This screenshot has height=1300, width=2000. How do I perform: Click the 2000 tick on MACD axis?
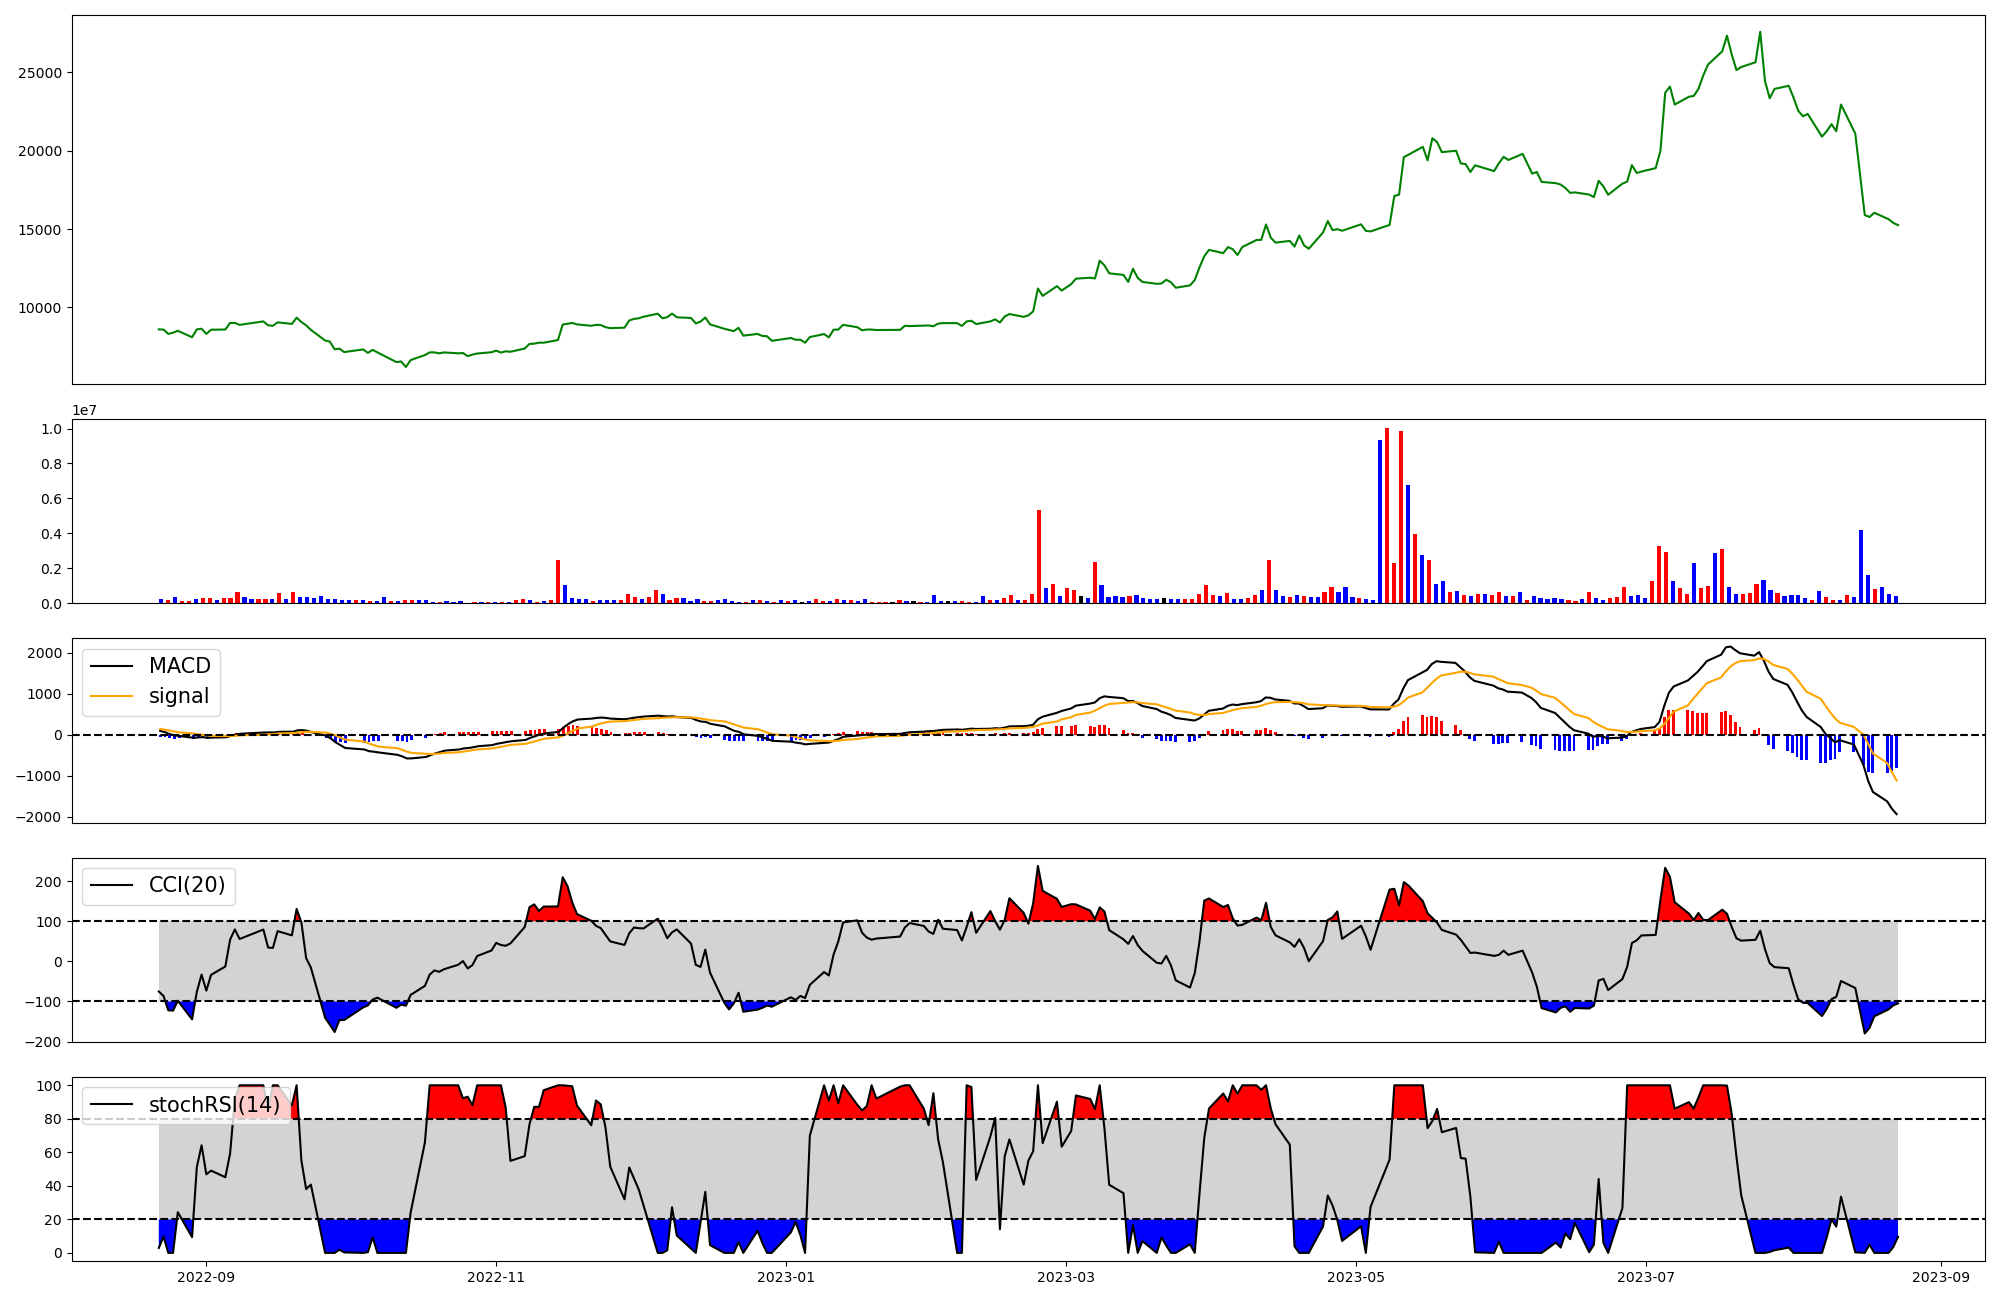pyautogui.click(x=44, y=653)
